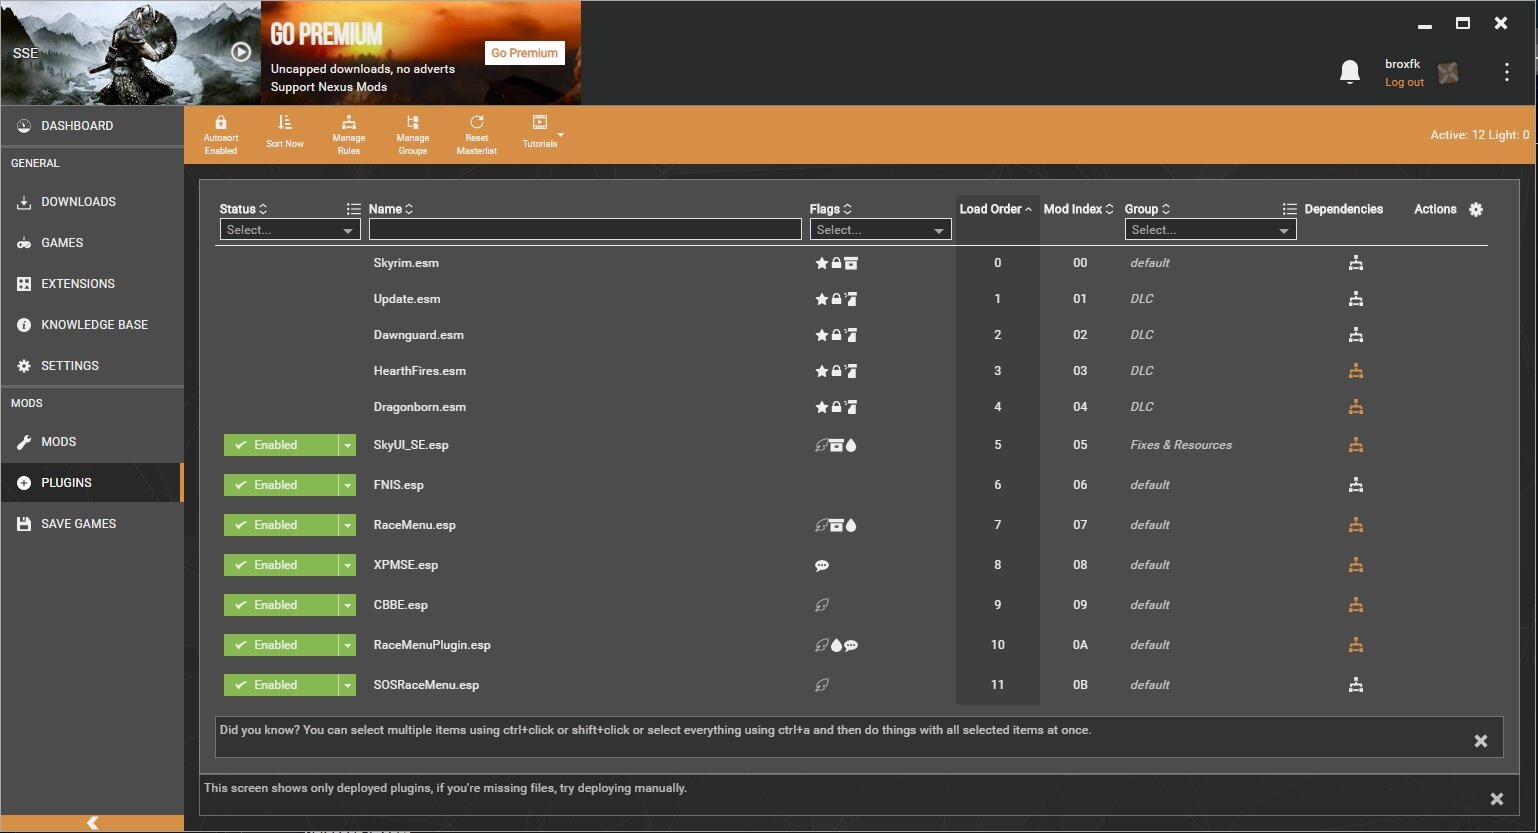Expand status options arrow for CBBE.esp
This screenshot has height=833, width=1538.
pyautogui.click(x=347, y=605)
